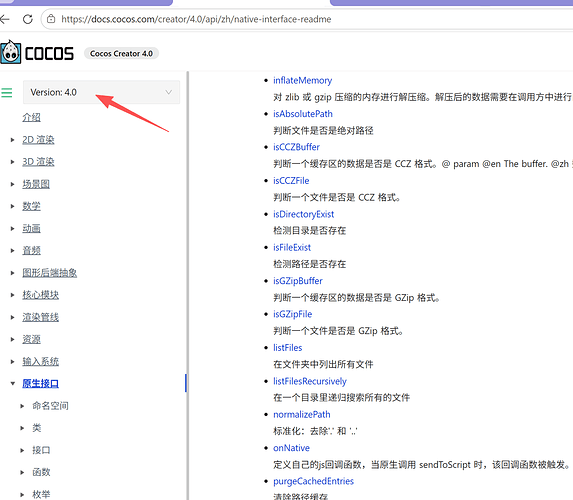Open the inflateMemory link
This screenshot has height=500, width=573.
pyautogui.click(x=303, y=80)
